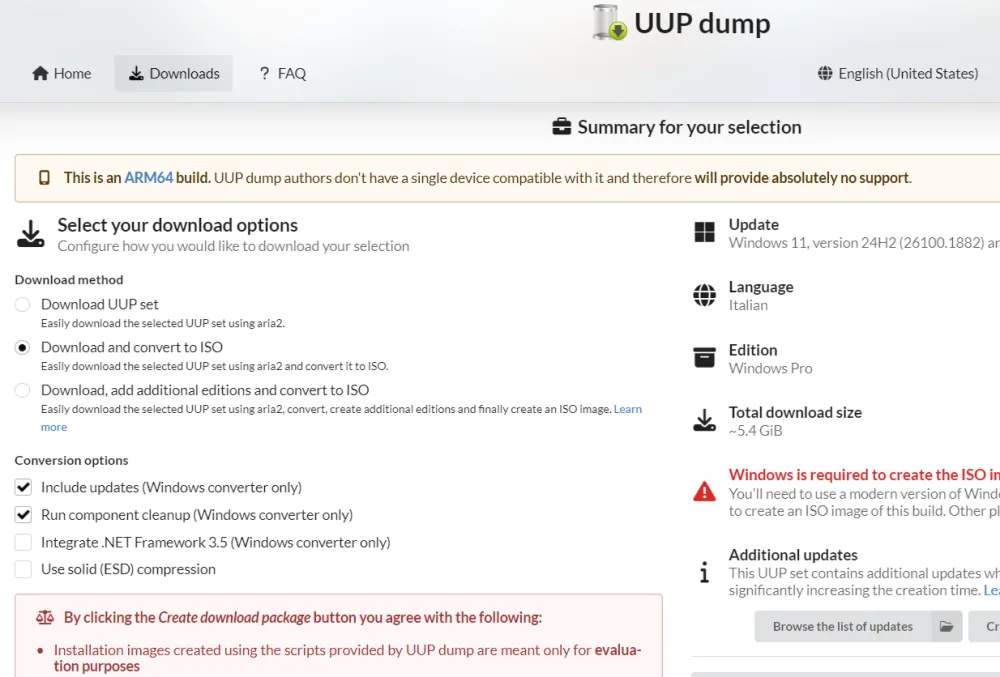1000x677 pixels.
Task: Click the archive box icon beside Edition
Action: click(x=705, y=358)
